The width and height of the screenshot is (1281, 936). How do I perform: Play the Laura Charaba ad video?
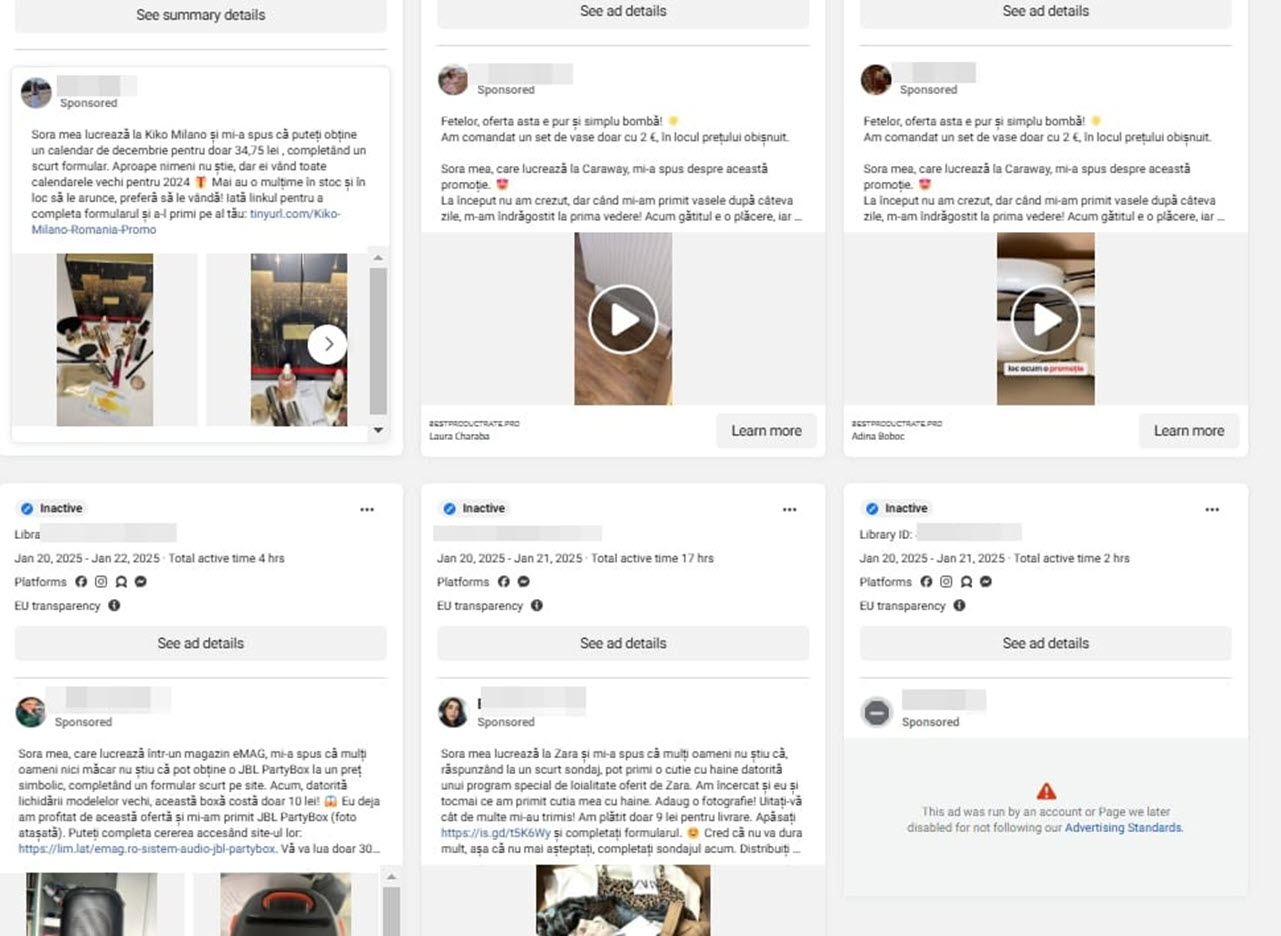623,320
